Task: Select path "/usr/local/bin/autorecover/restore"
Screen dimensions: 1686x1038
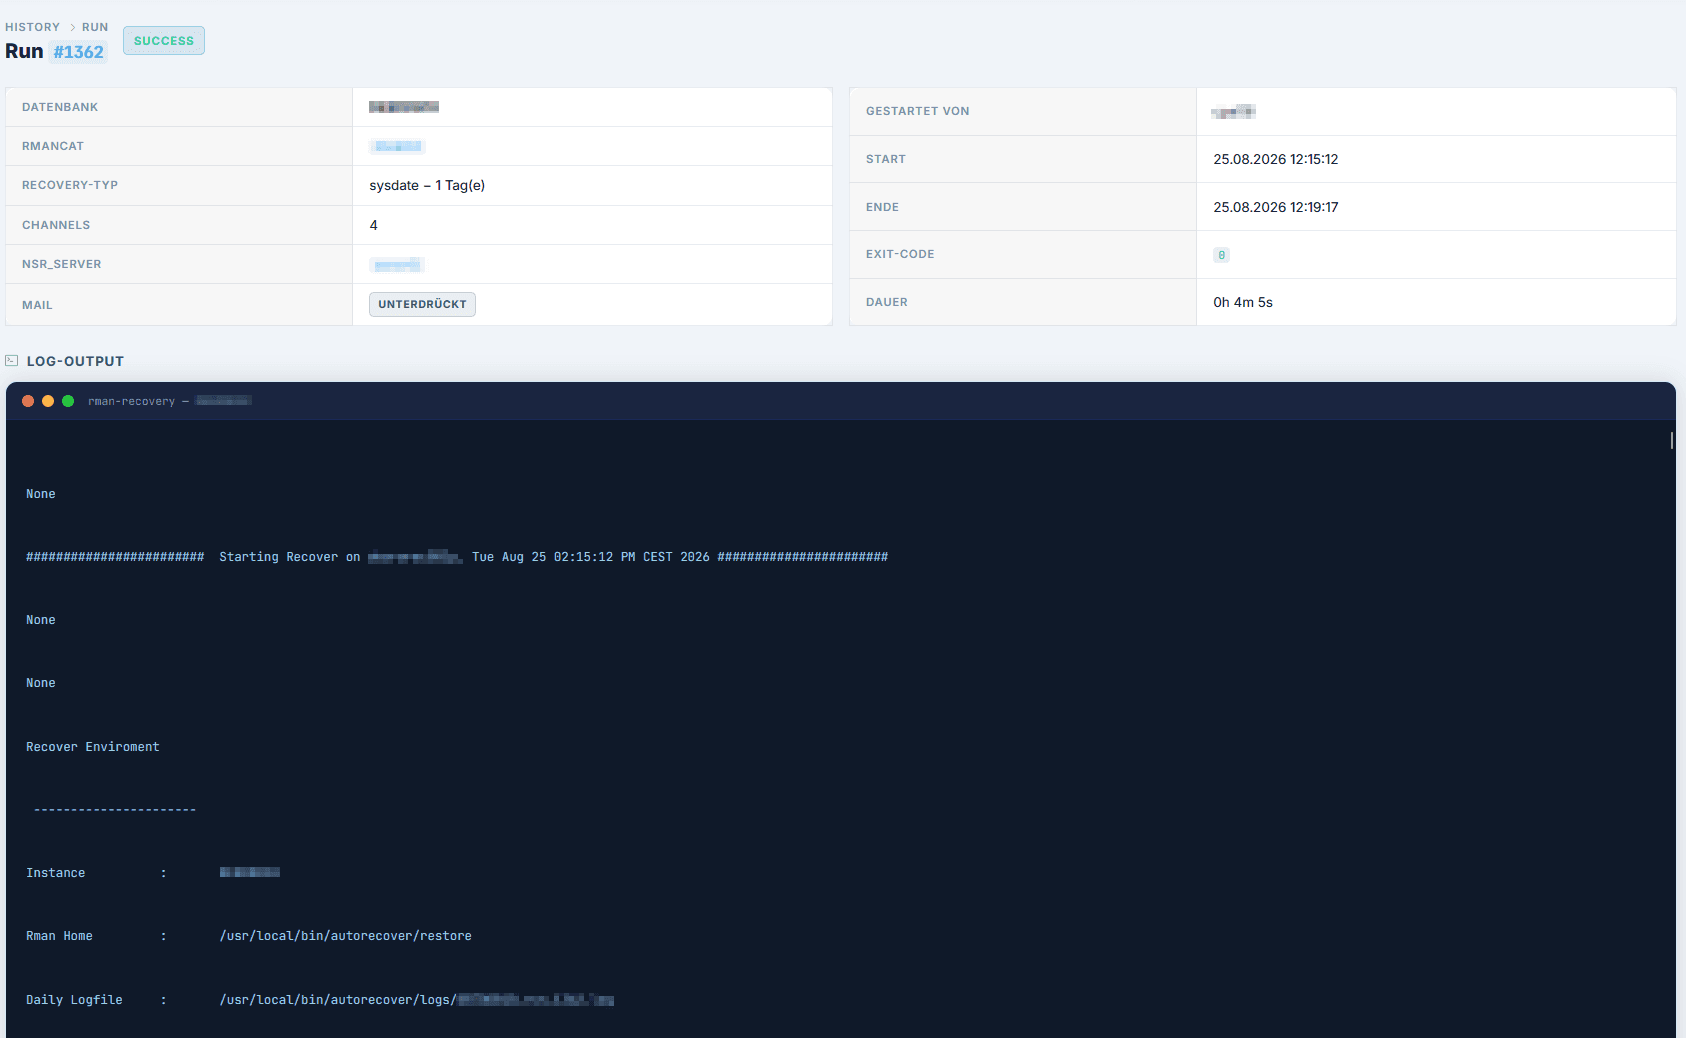Action: pyautogui.click(x=346, y=936)
